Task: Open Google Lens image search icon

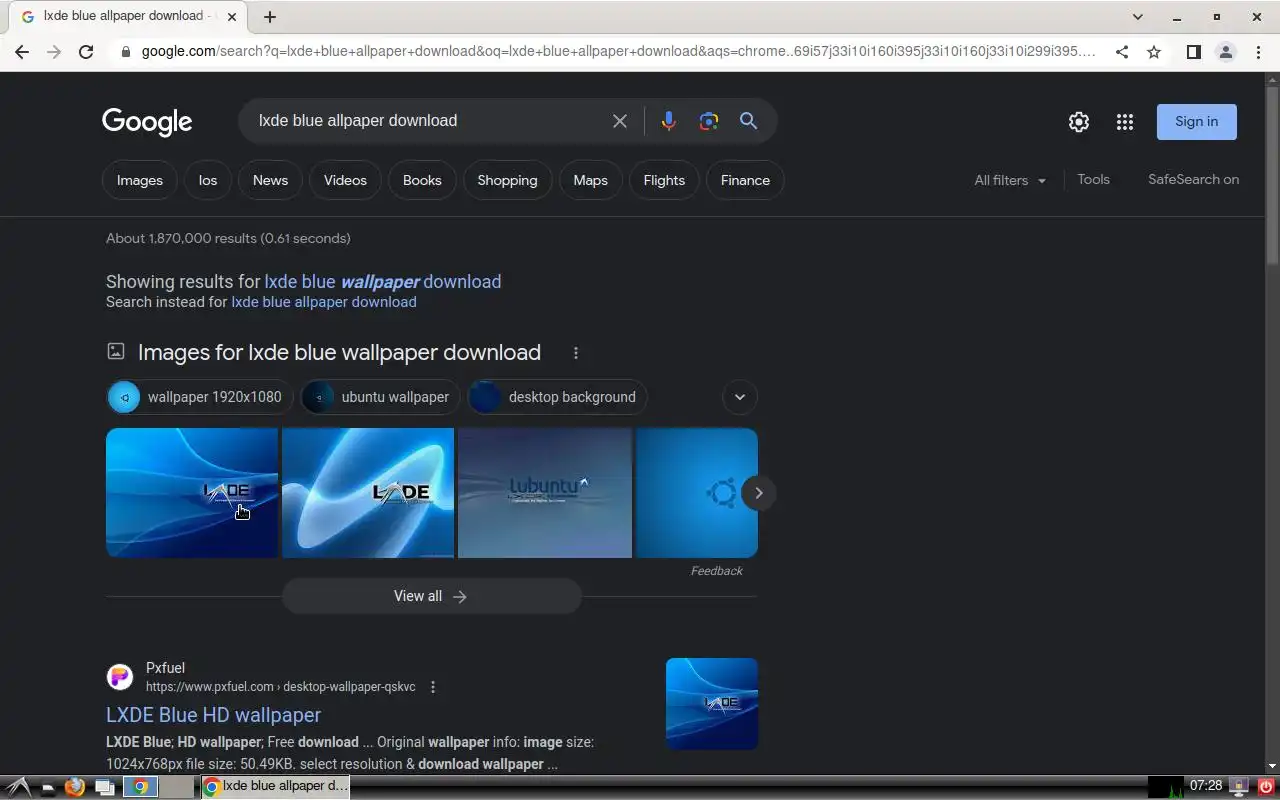Action: (709, 121)
